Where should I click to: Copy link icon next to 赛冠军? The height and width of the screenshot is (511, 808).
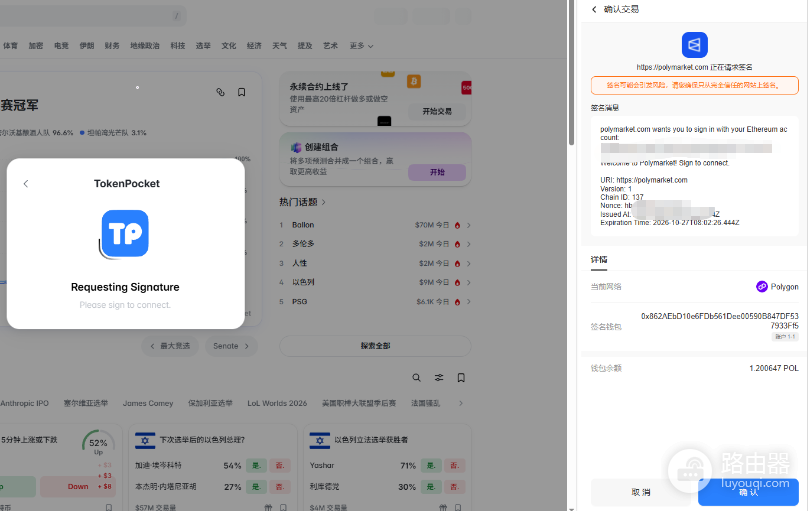pyautogui.click(x=221, y=92)
